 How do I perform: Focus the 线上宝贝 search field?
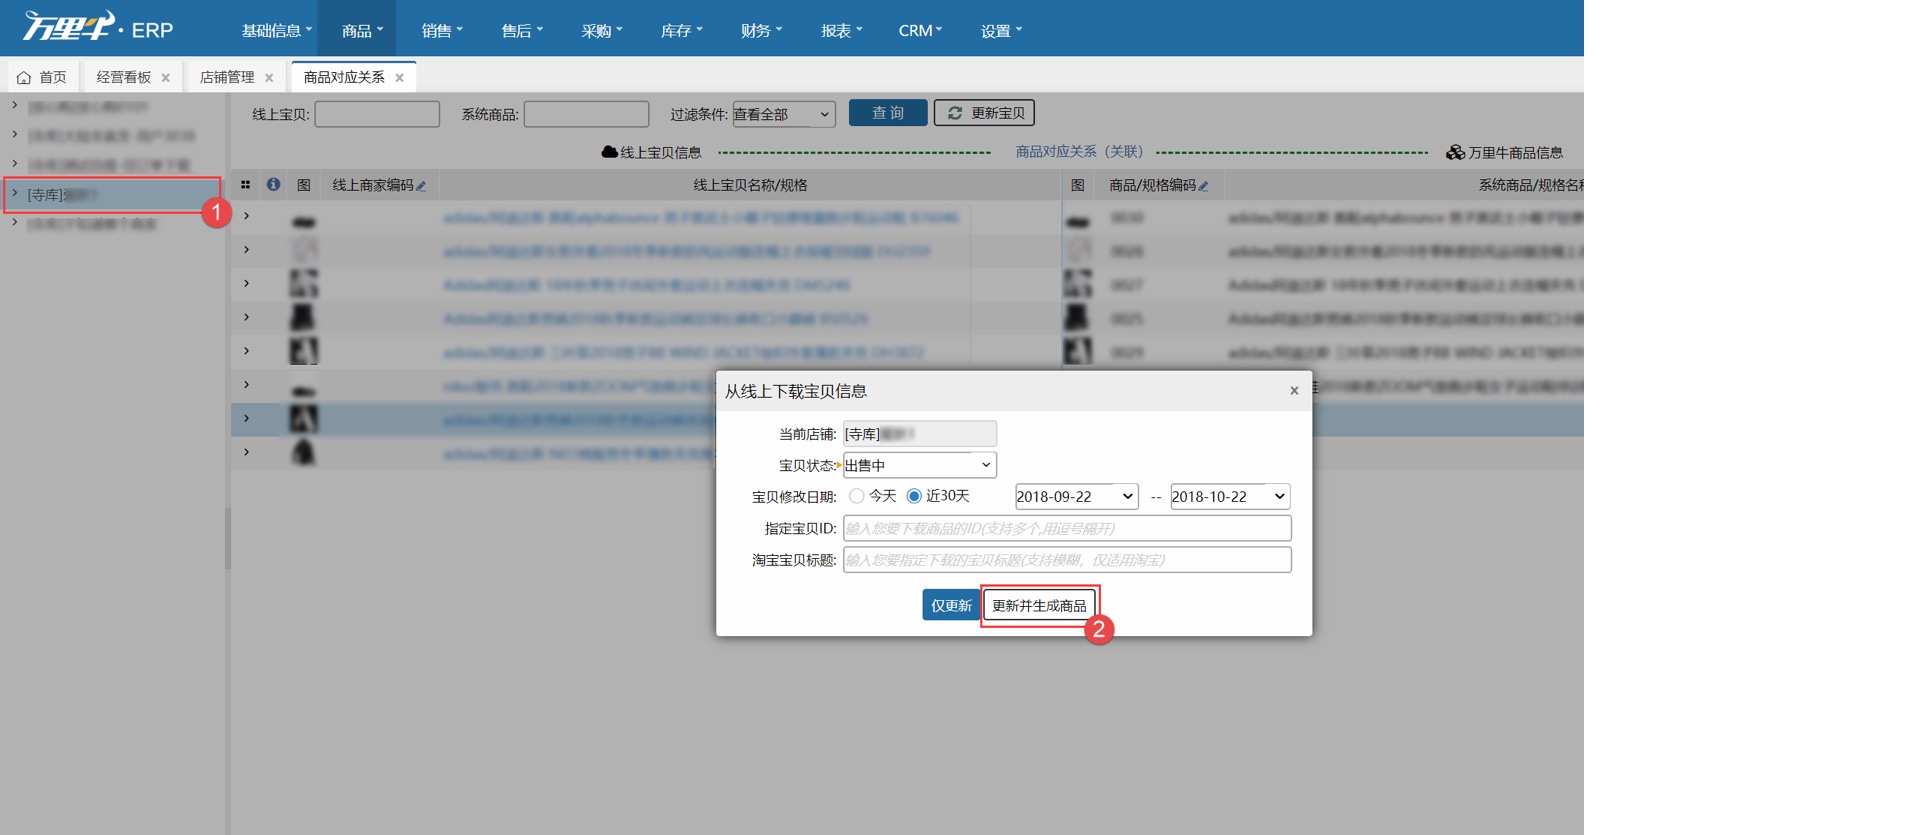point(377,114)
